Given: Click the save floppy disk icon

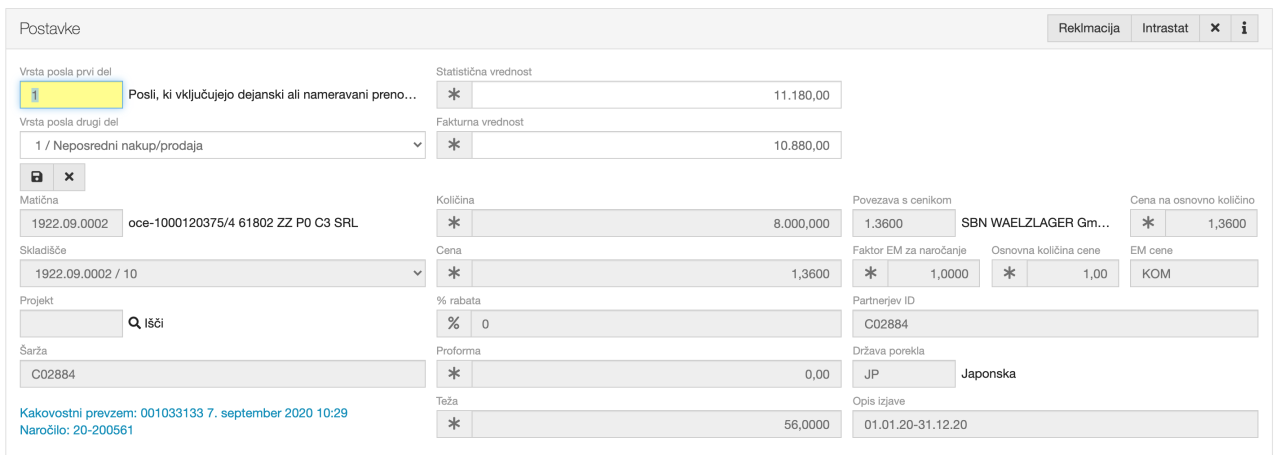Looking at the screenshot, I should click(x=37, y=177).
